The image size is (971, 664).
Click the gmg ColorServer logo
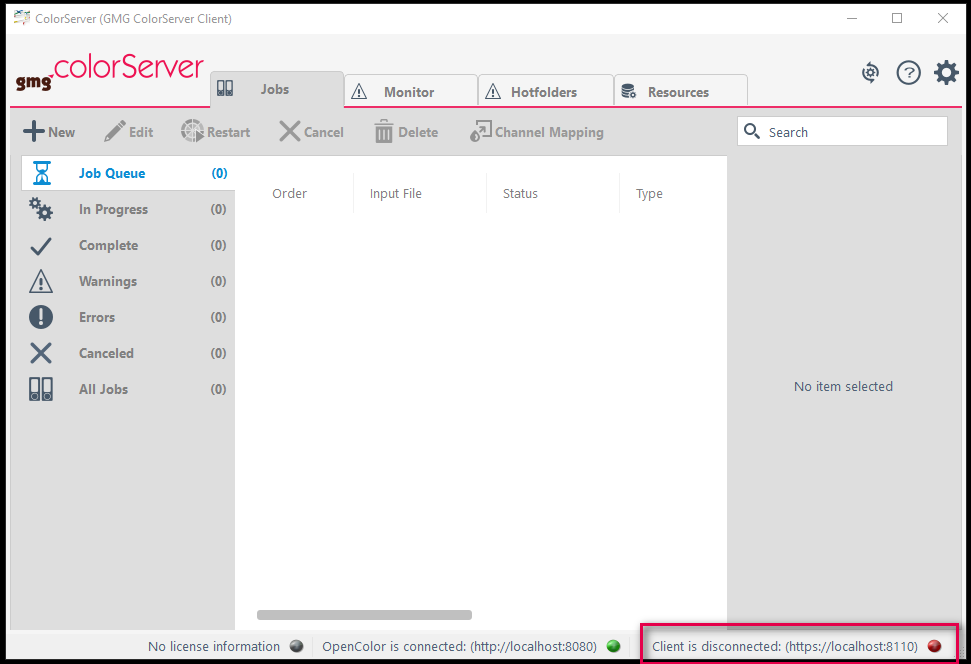[x=110, y=72]
